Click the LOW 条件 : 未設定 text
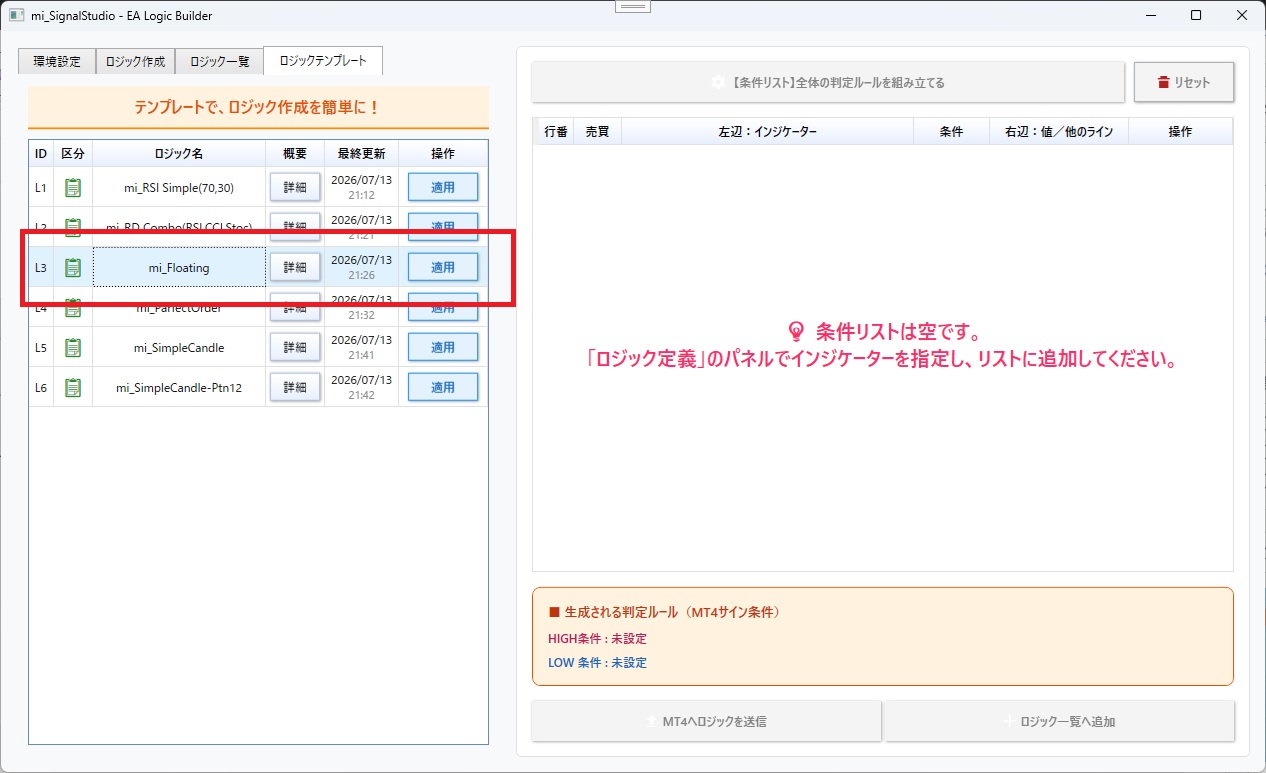This screenshot has width=1266, height=773. pyautogui.click(x=597, y=662)
